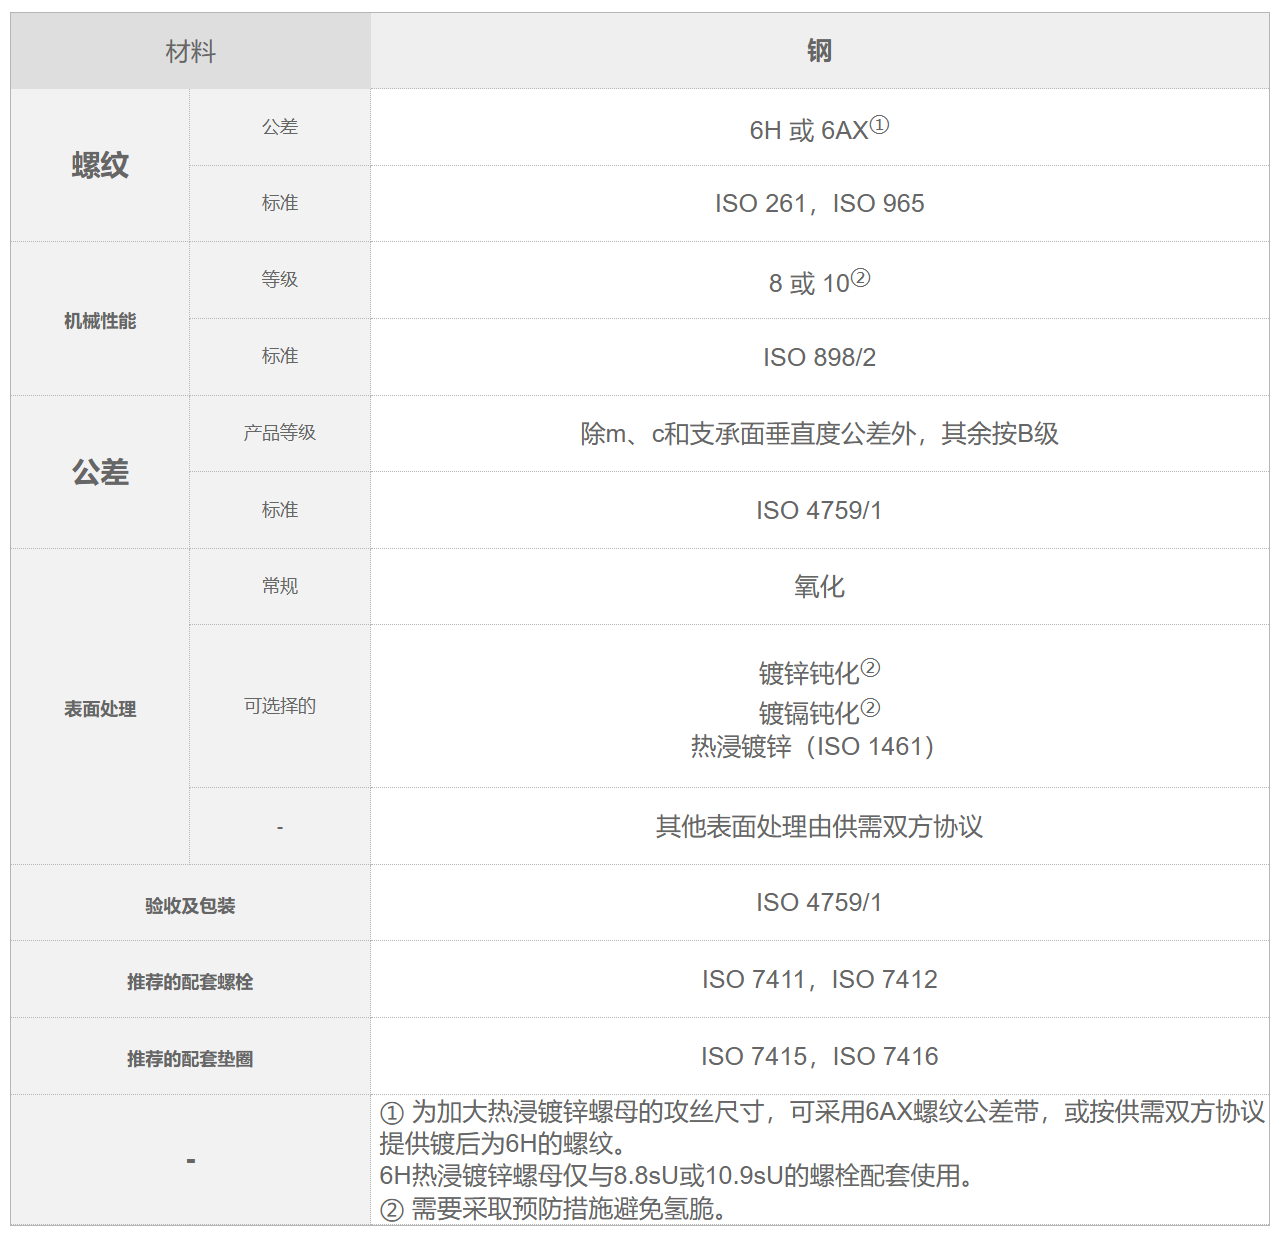Select the ISO 7415, ISO 7416 cell
The width and height of the screenshot is (1279, 1235).
point(819,1056)
